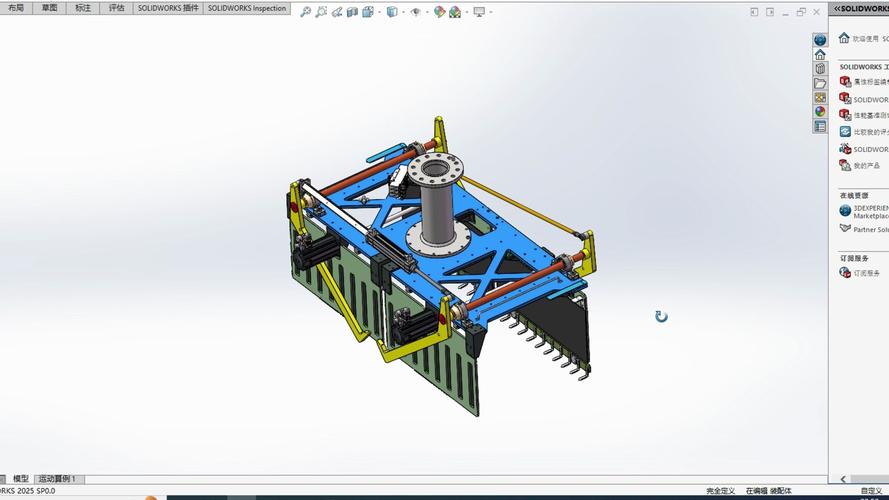Switch to the 草图 ribbon tab

49,8
